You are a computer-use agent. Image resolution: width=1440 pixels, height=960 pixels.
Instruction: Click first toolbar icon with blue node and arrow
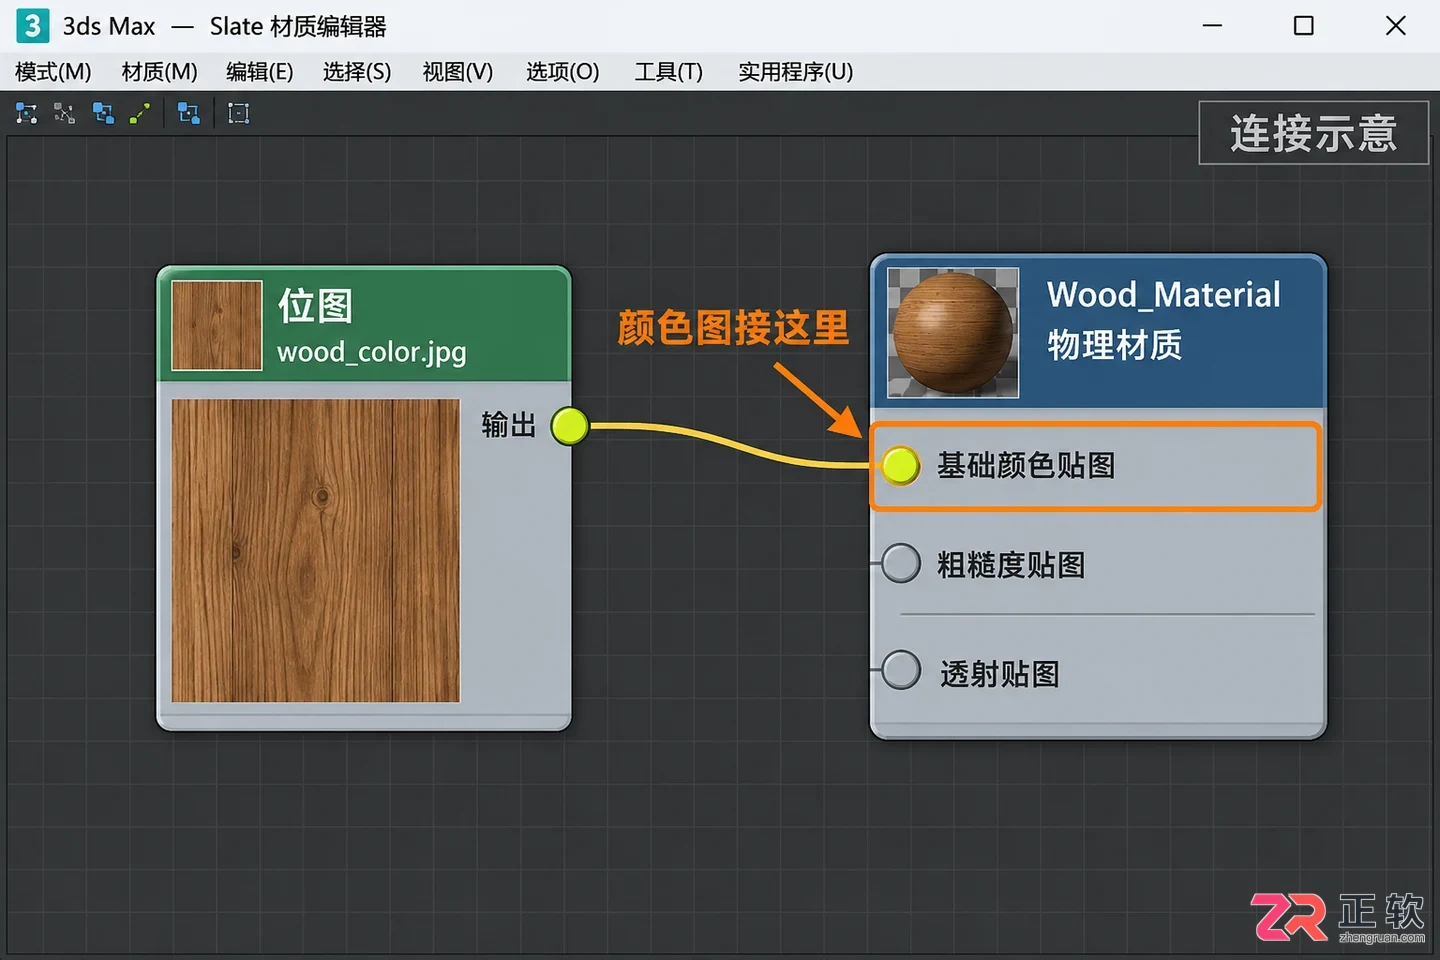(x=27, y=113)
